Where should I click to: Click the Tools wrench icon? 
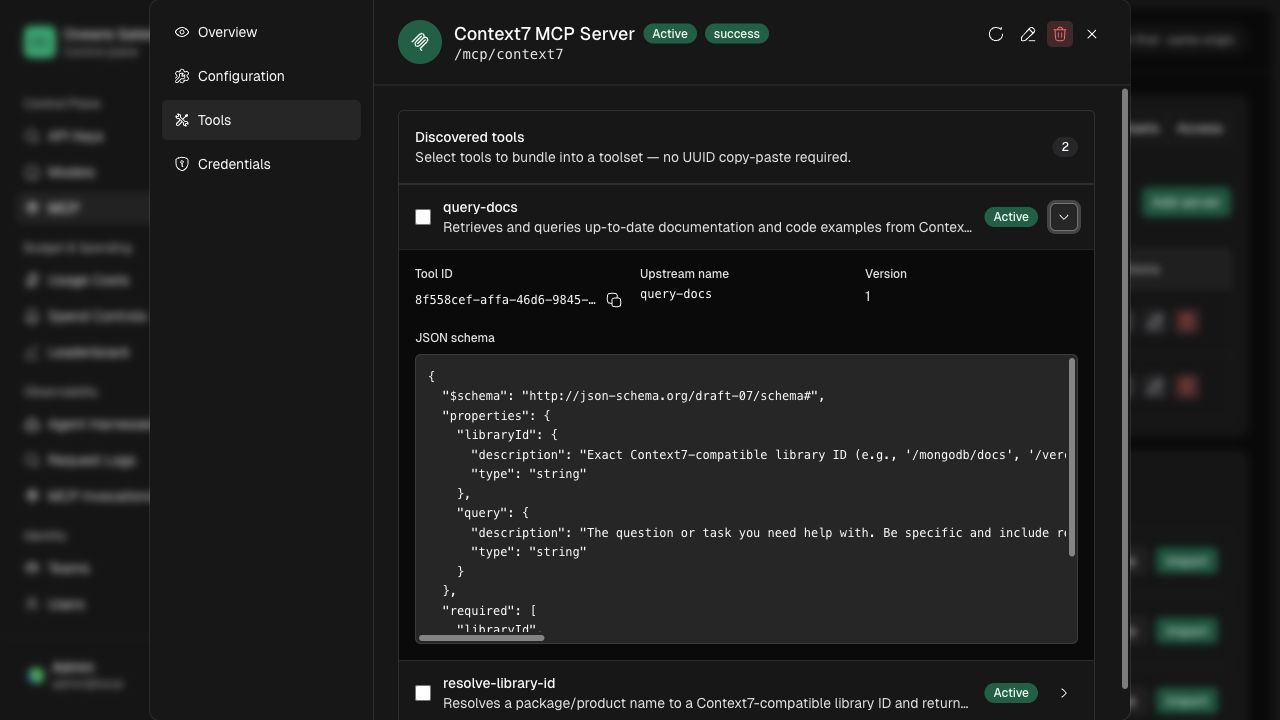click(x=182, y=120)
